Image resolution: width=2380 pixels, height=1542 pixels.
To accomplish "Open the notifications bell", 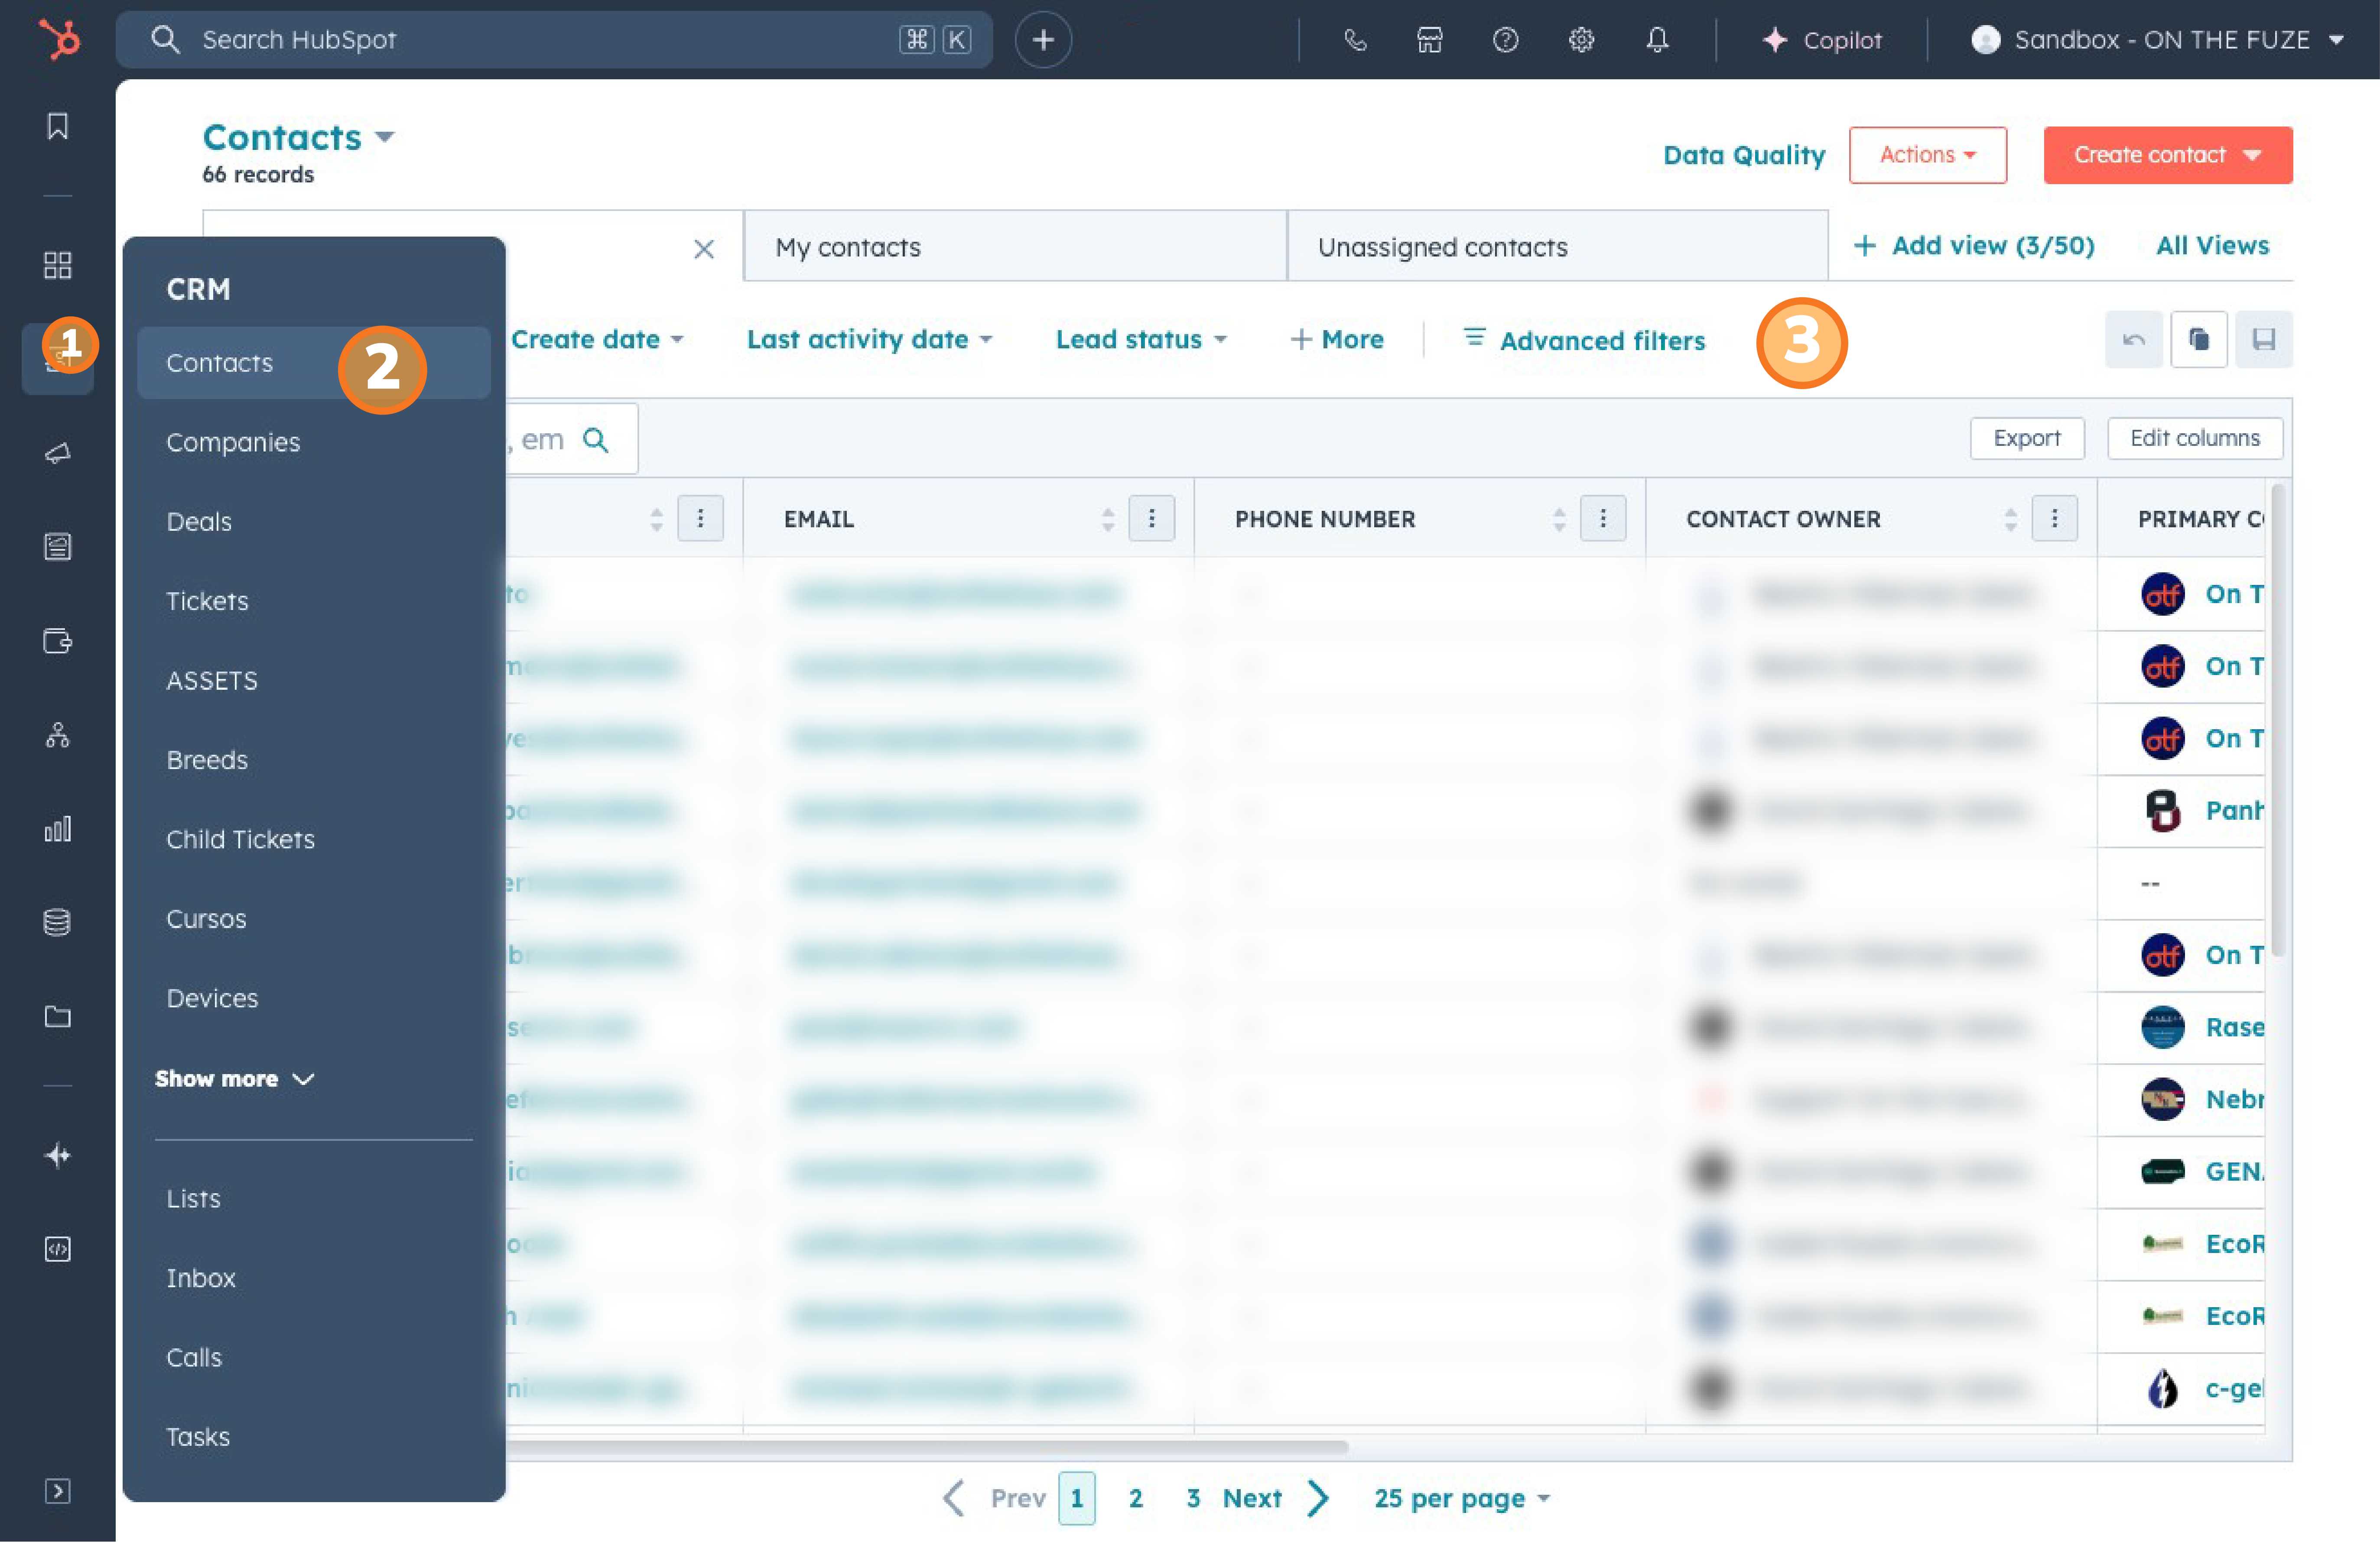I will tap(1657, 40).
